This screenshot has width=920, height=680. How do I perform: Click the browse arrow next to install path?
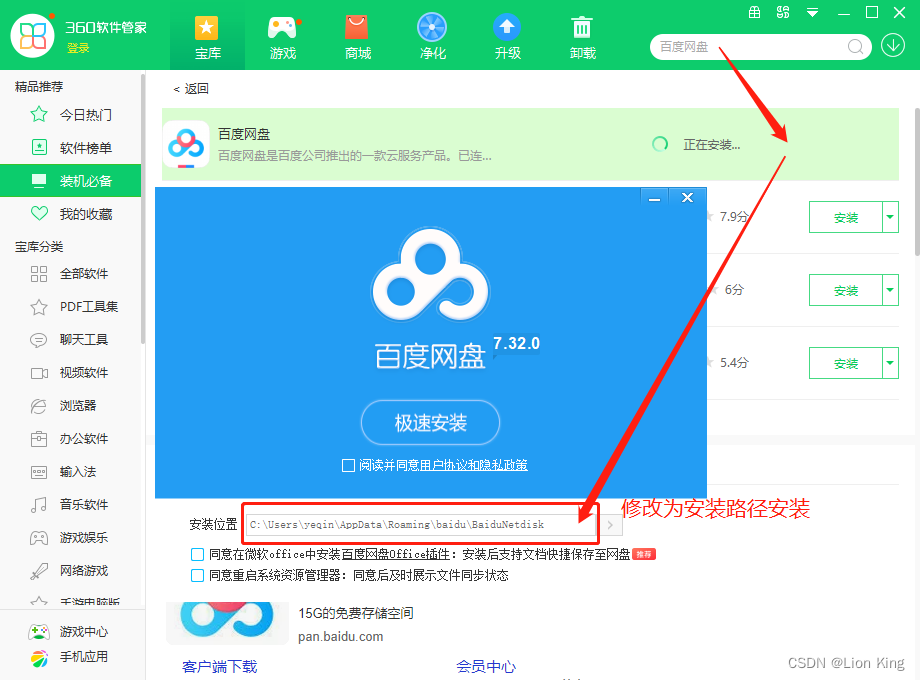point(610,525)
